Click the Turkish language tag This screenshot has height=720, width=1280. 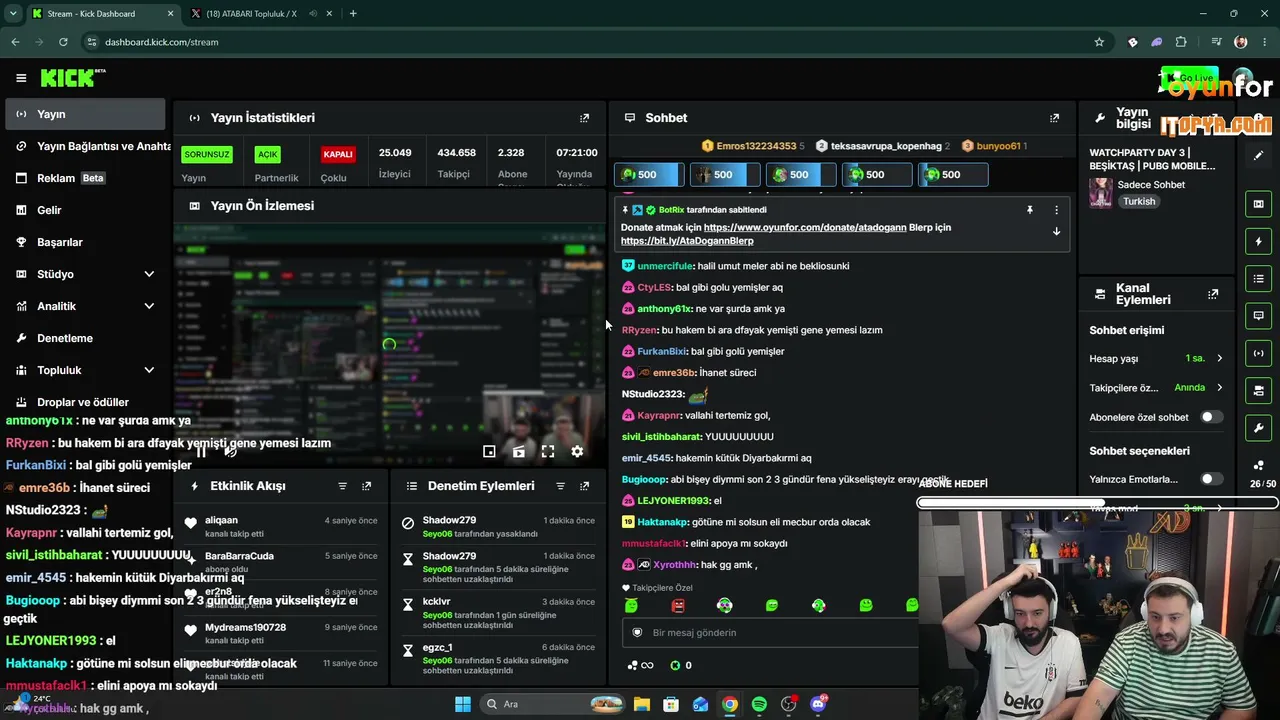pos(1139,201)
